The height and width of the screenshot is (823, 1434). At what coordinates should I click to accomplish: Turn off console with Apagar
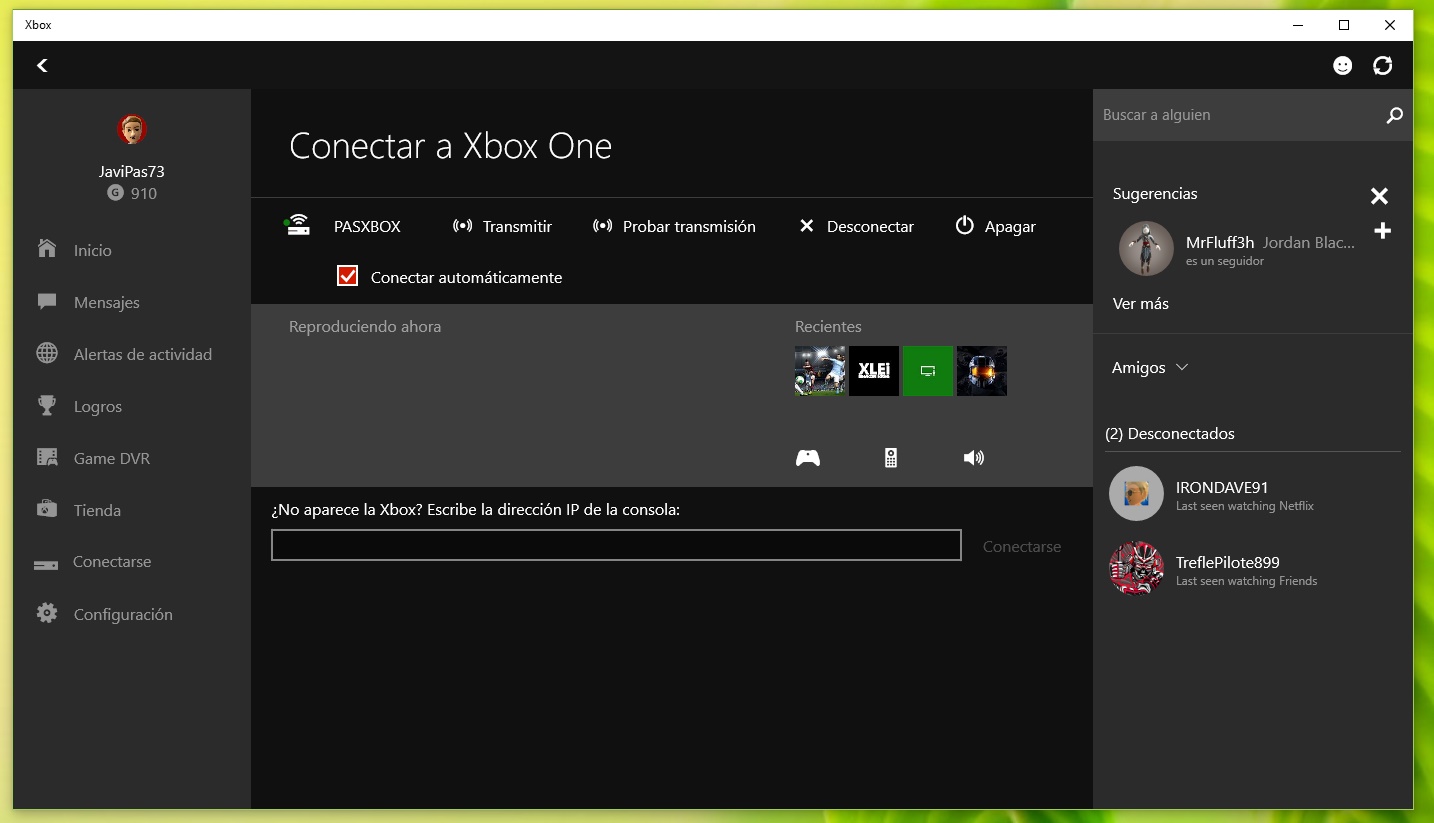click(995, 227)
